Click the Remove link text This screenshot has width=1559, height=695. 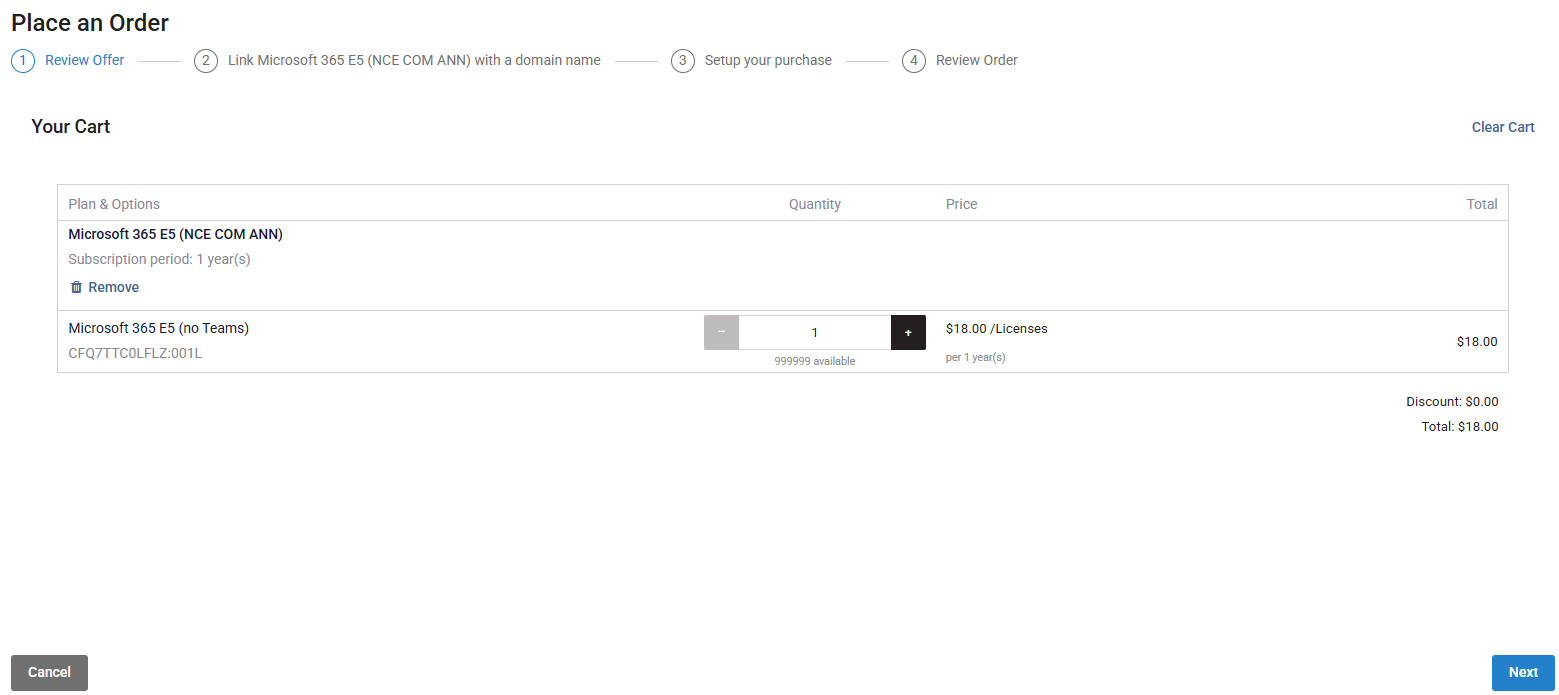click(114, 287)
